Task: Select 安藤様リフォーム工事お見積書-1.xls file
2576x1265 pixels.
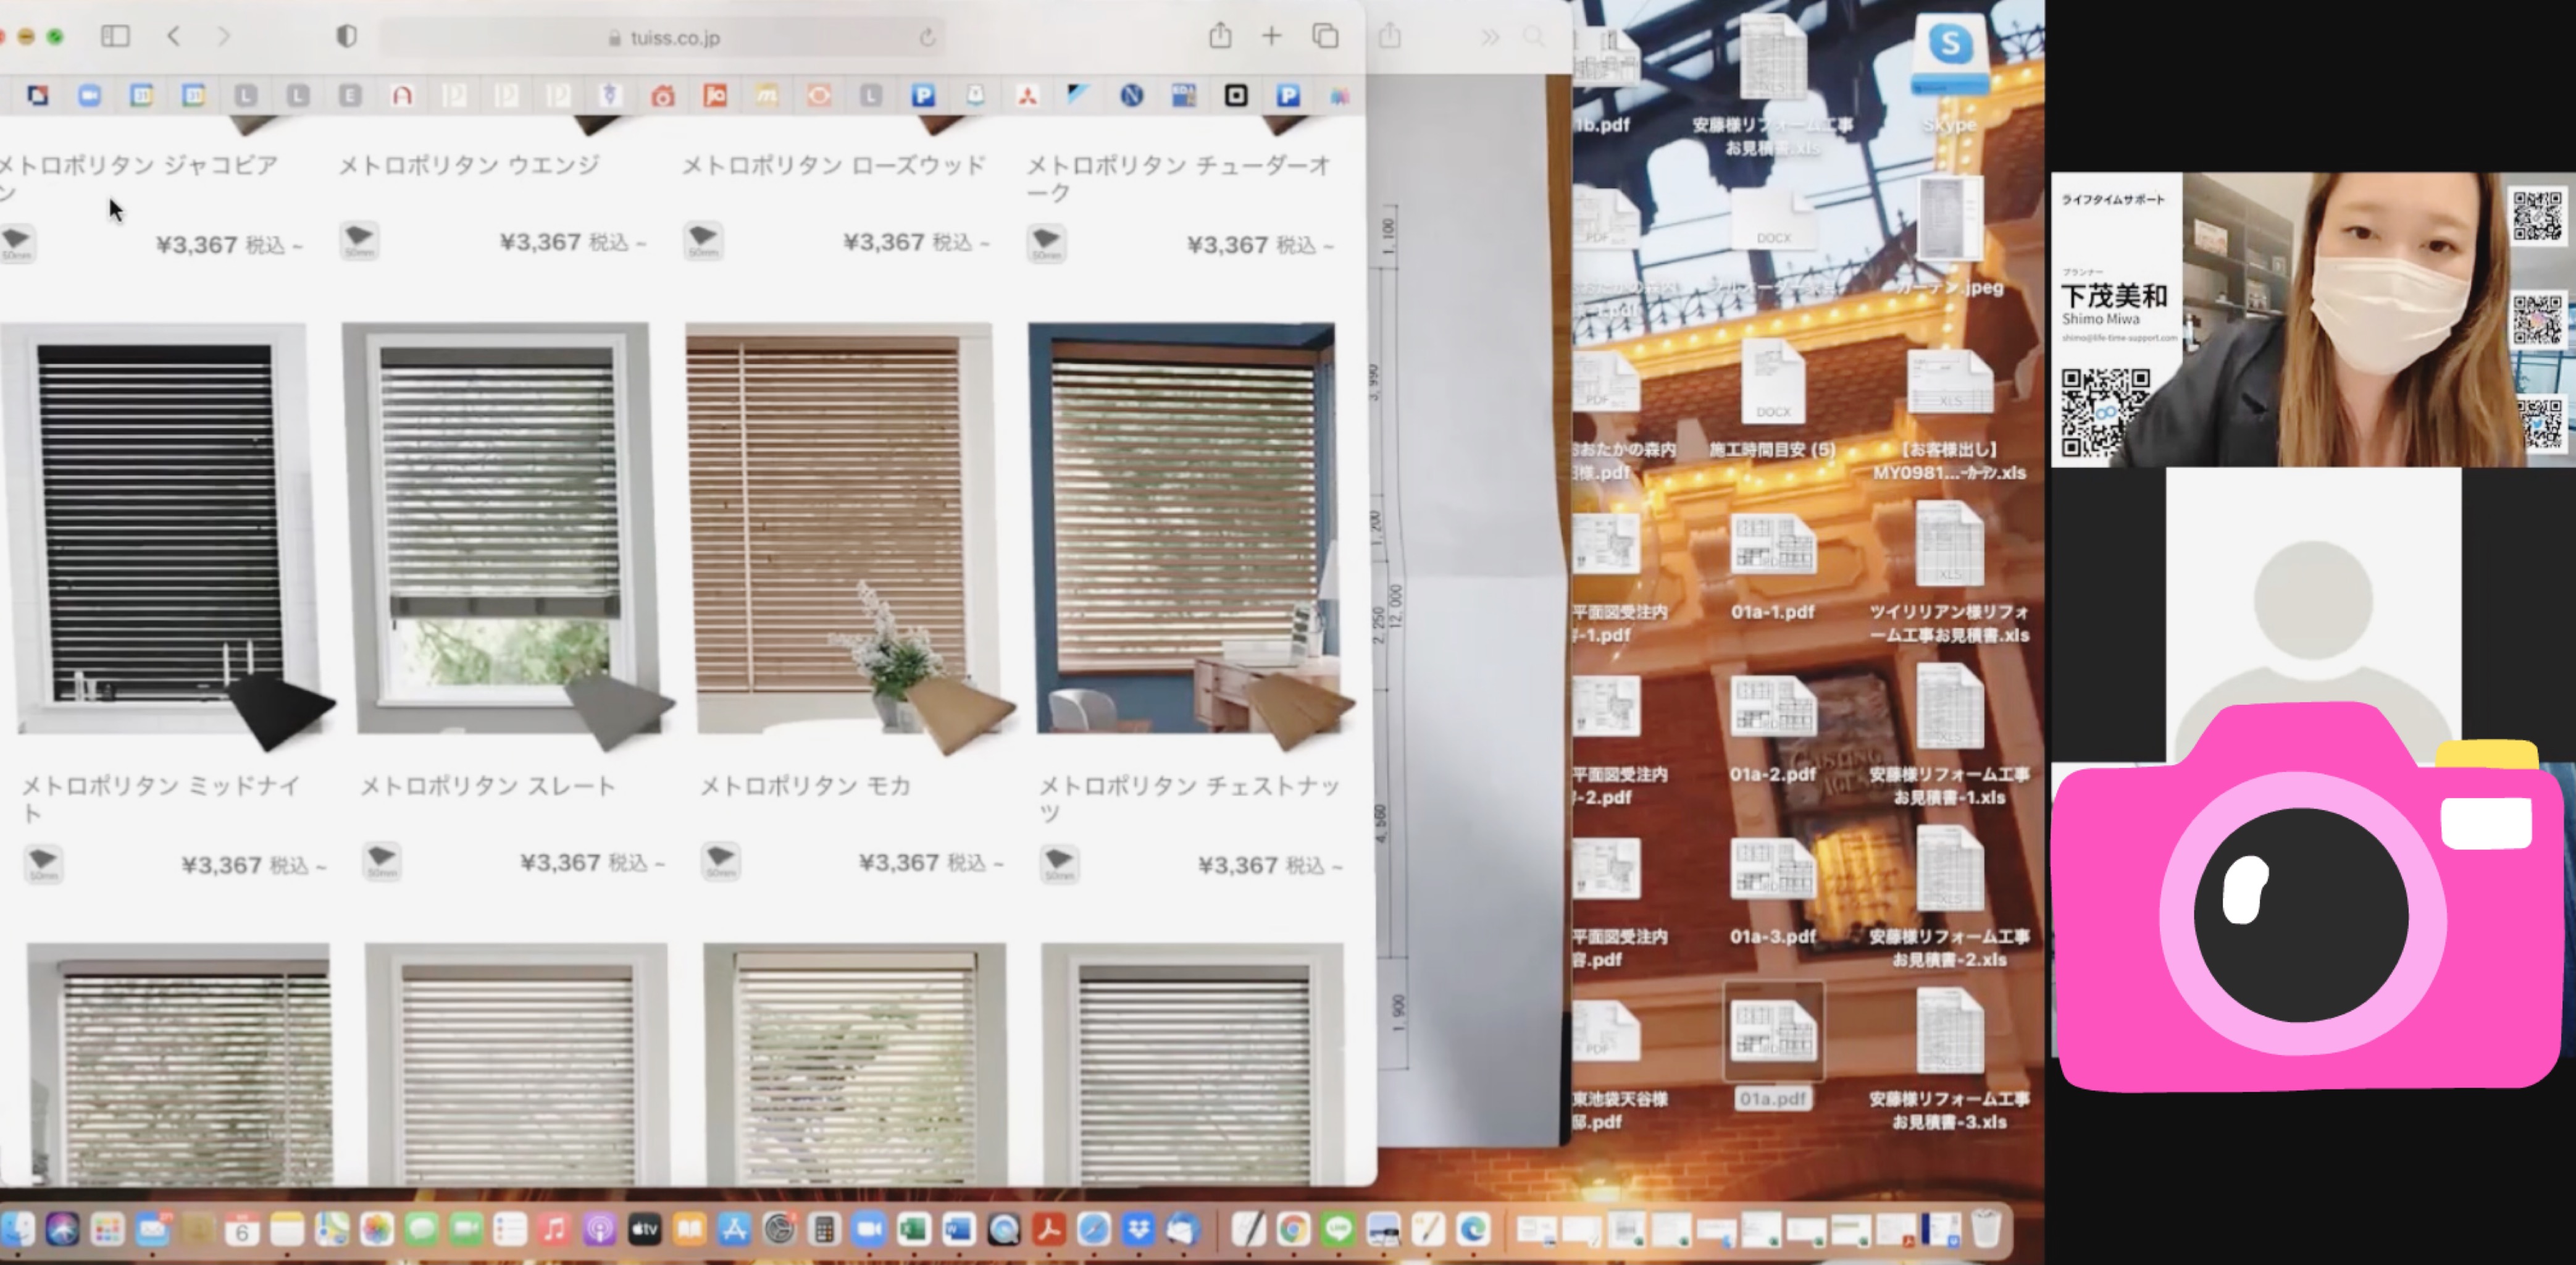Action: [x=1949, y=735]
